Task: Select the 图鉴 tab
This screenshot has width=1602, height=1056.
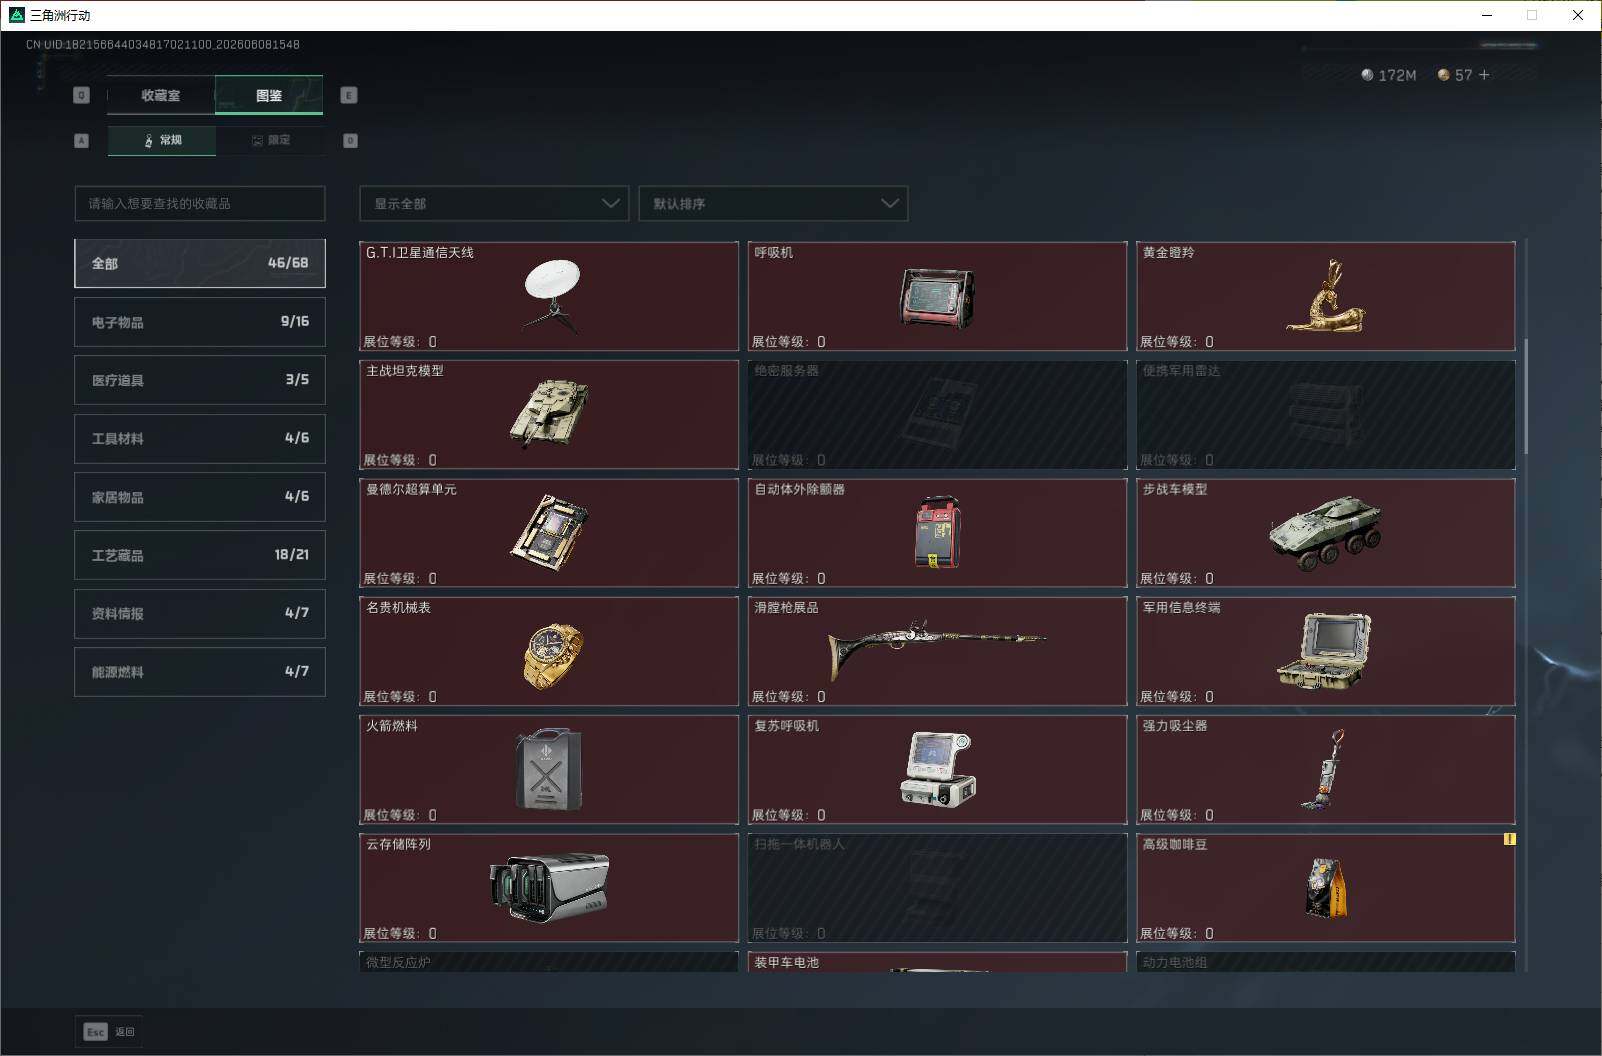Action: 269,96
